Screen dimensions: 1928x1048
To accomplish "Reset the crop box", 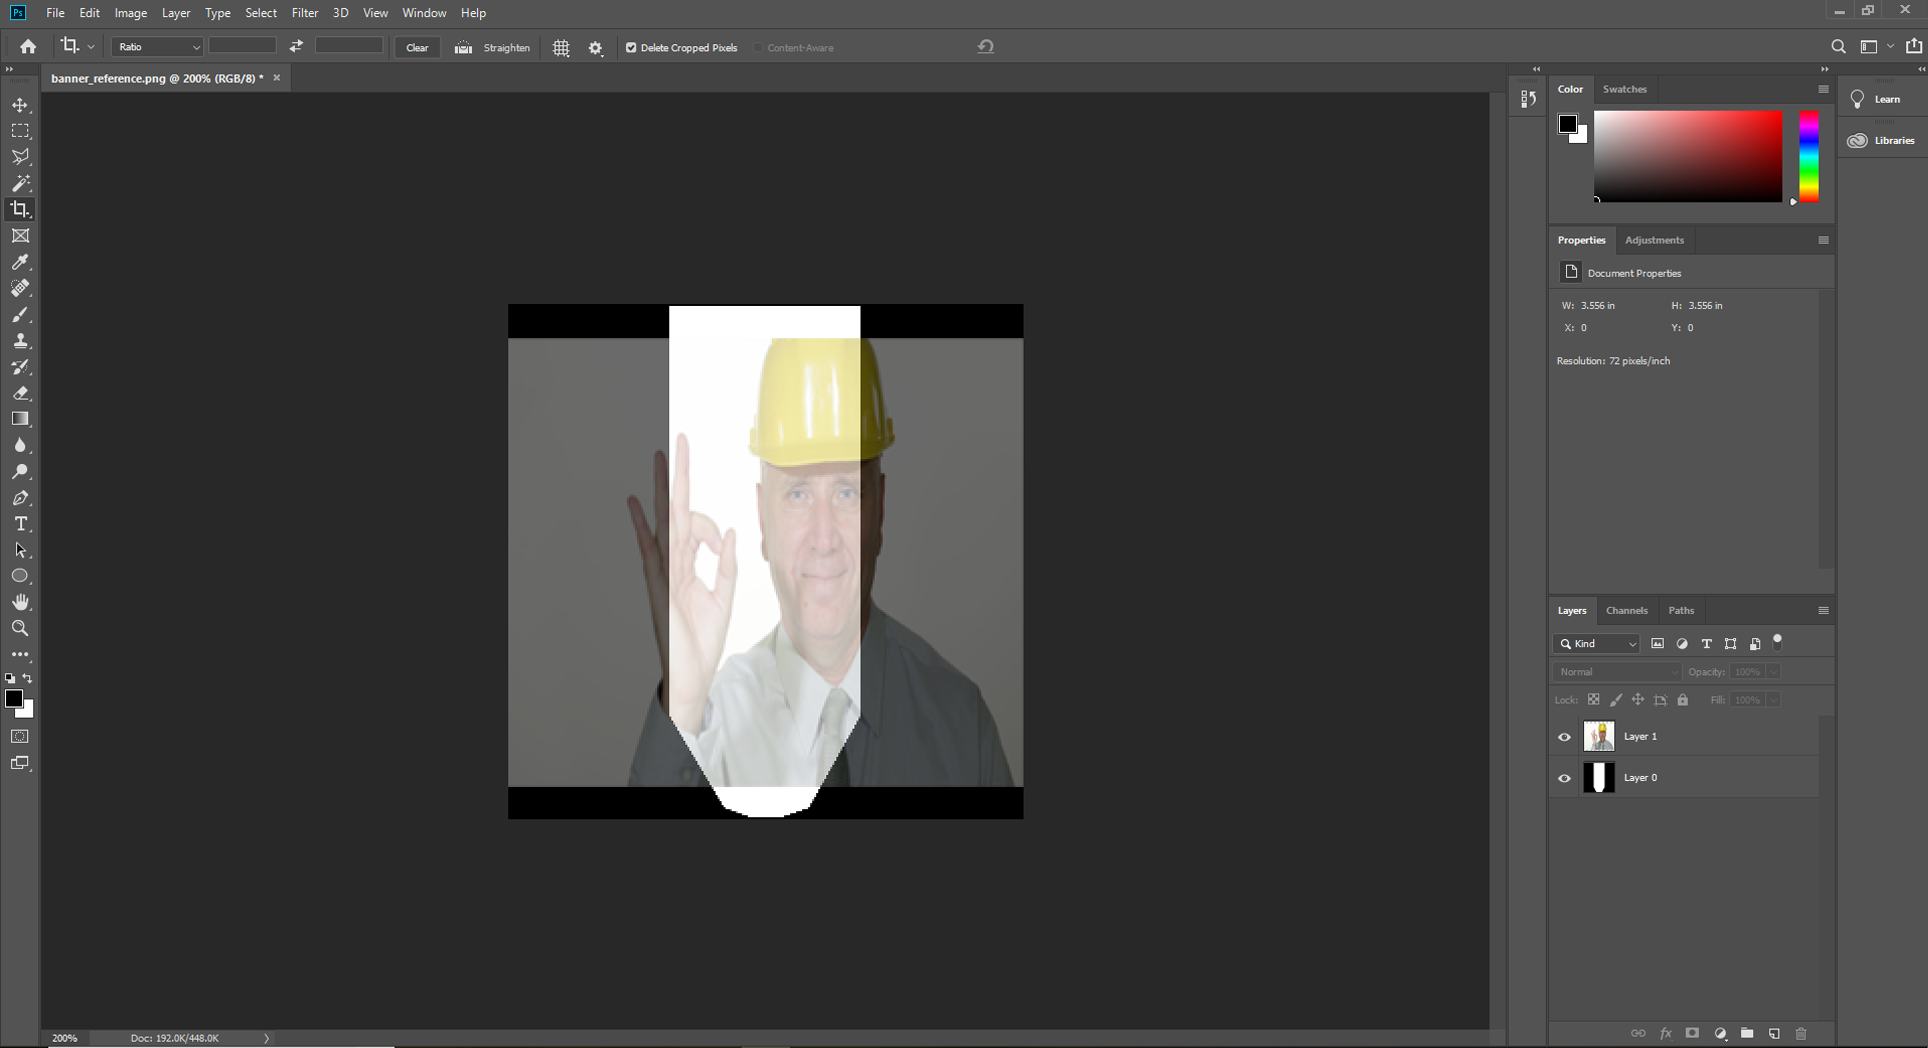I will click(x=986, y=46).
